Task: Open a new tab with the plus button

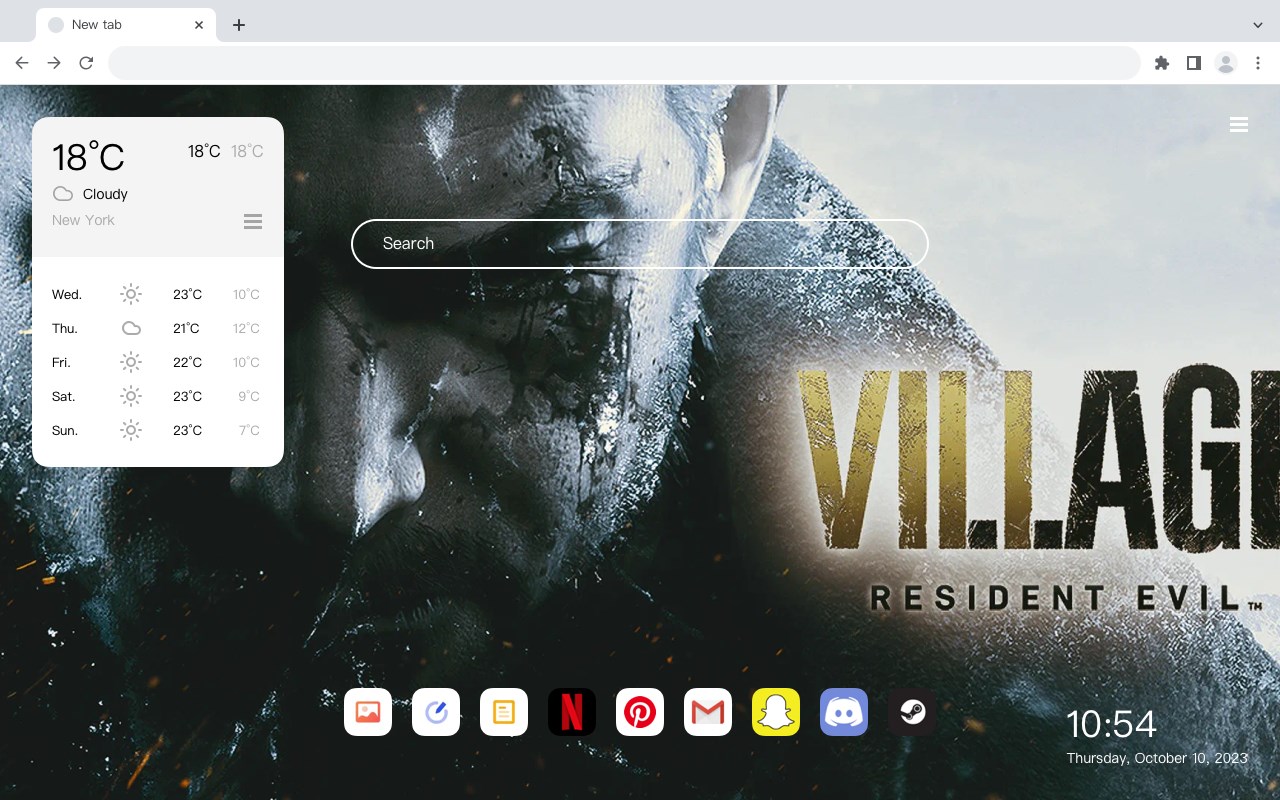Action: [238, 25]
